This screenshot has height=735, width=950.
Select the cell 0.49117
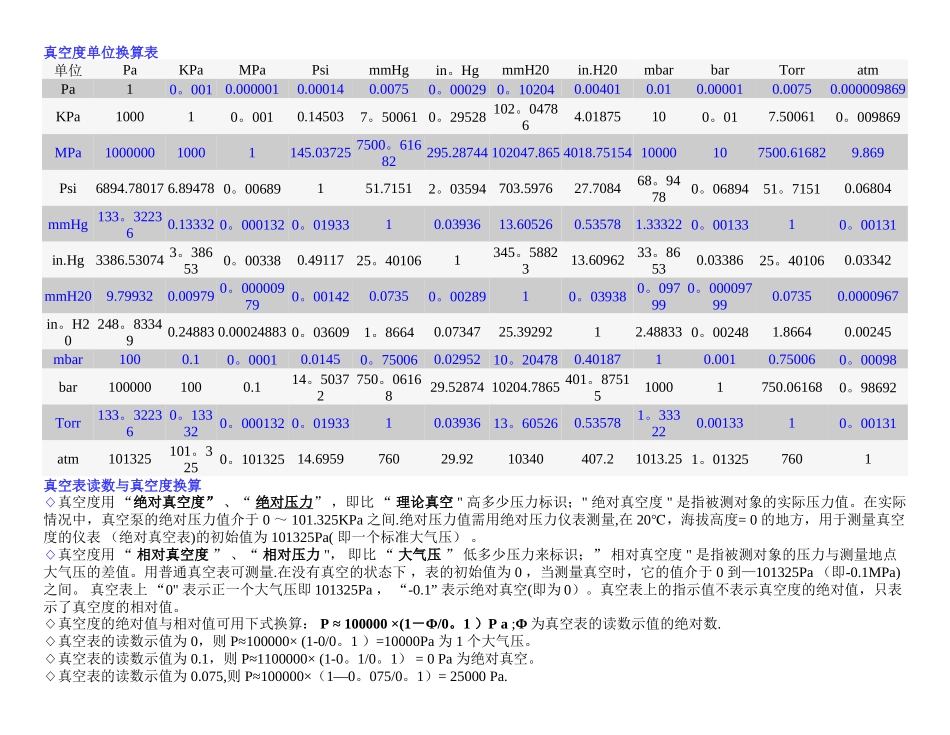coord(320,260)
